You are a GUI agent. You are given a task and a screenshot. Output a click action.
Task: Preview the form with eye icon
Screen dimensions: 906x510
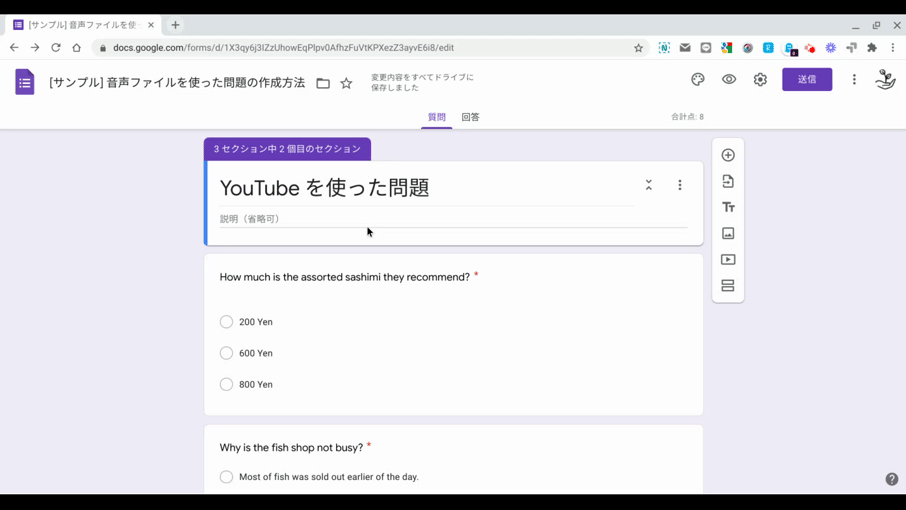click(x=729, y=80)
